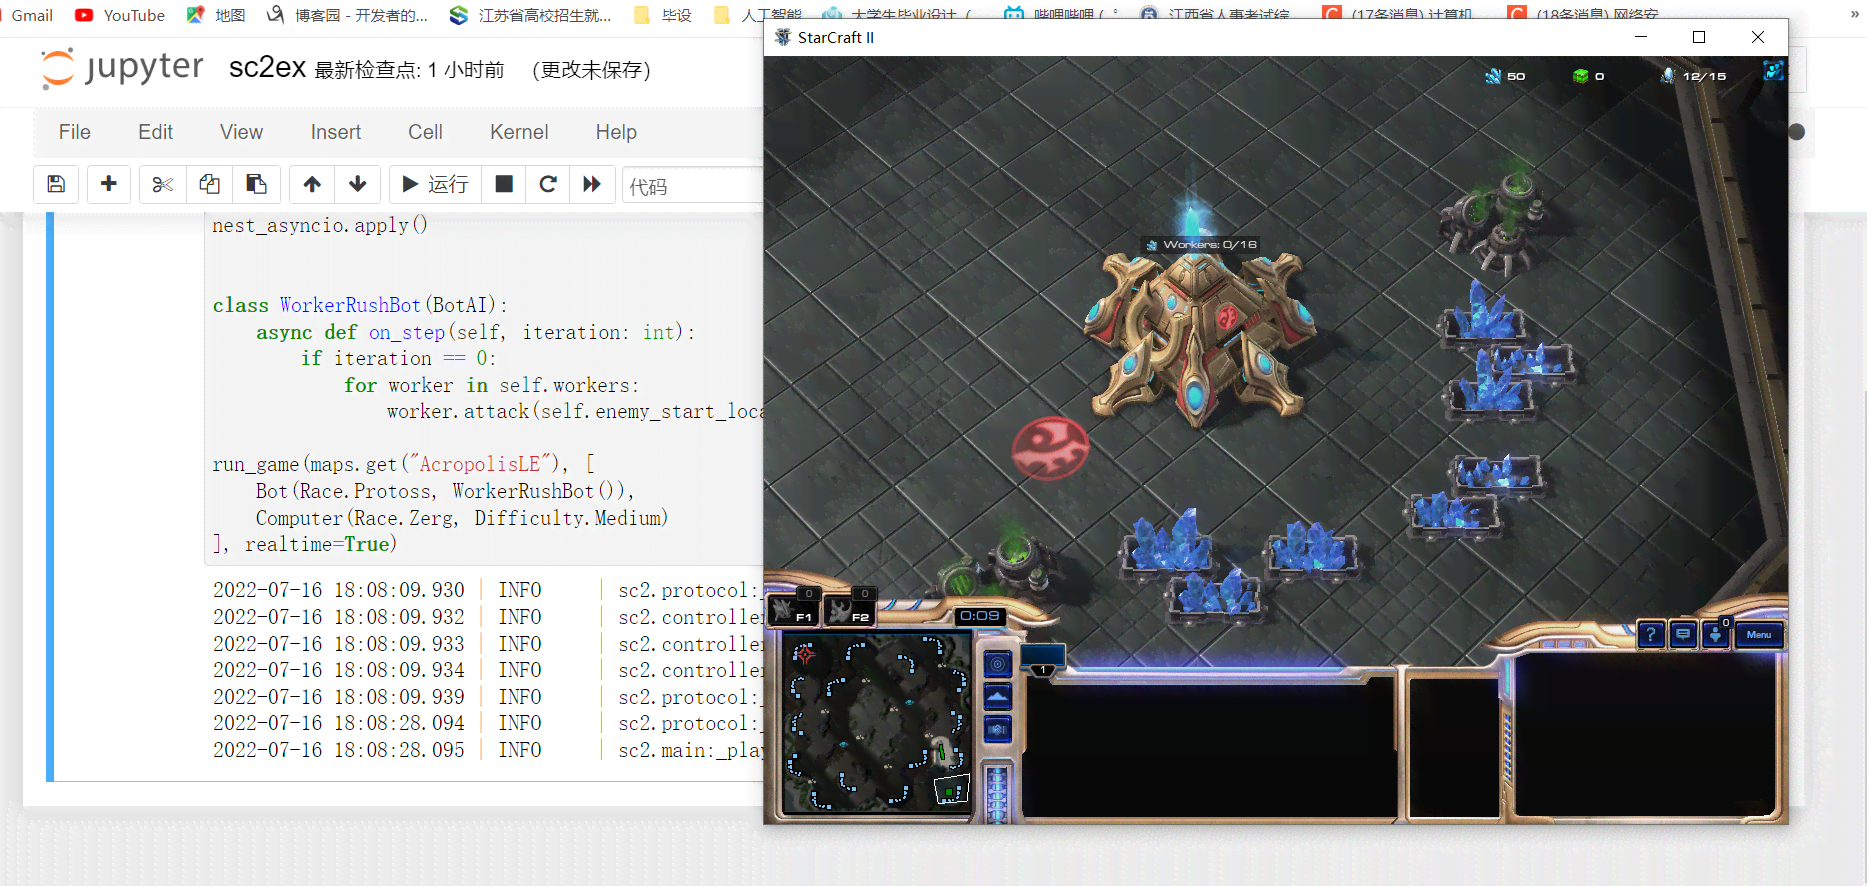Ping the minimap with the target icon
This screenshot has height=886, width=1867.
(x=997, y=664)
